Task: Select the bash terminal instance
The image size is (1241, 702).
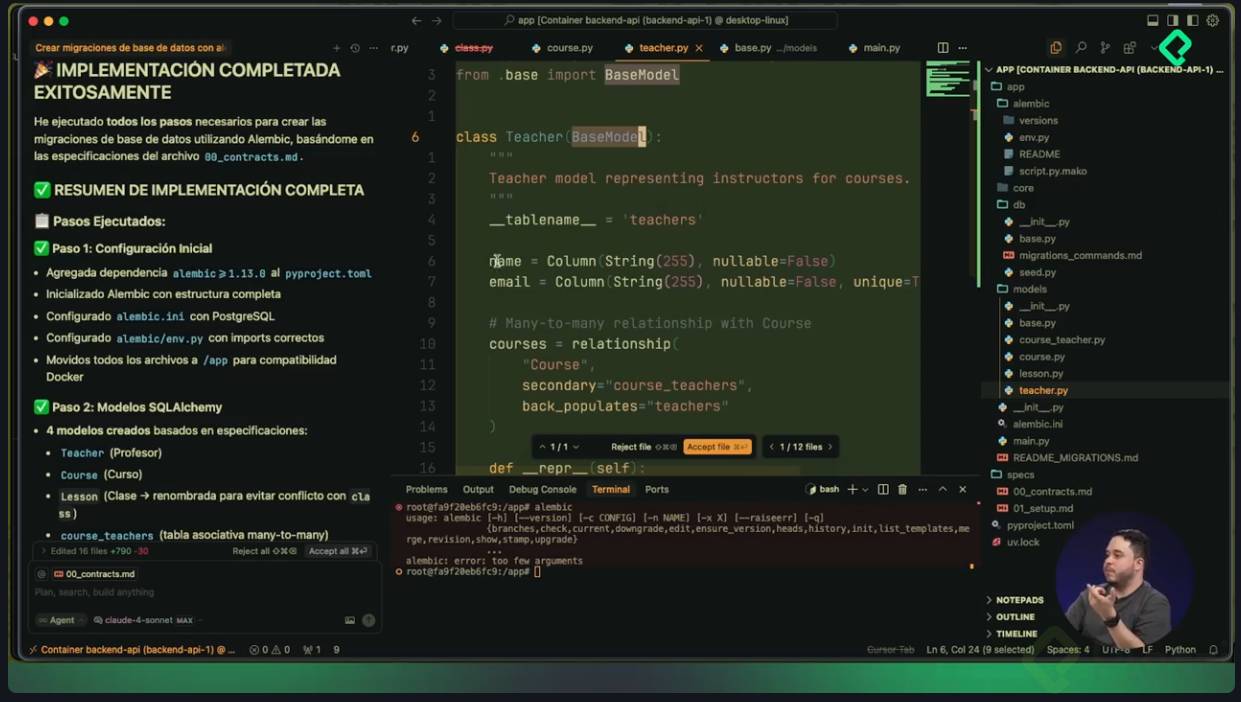Action: (x=823, y=489)
